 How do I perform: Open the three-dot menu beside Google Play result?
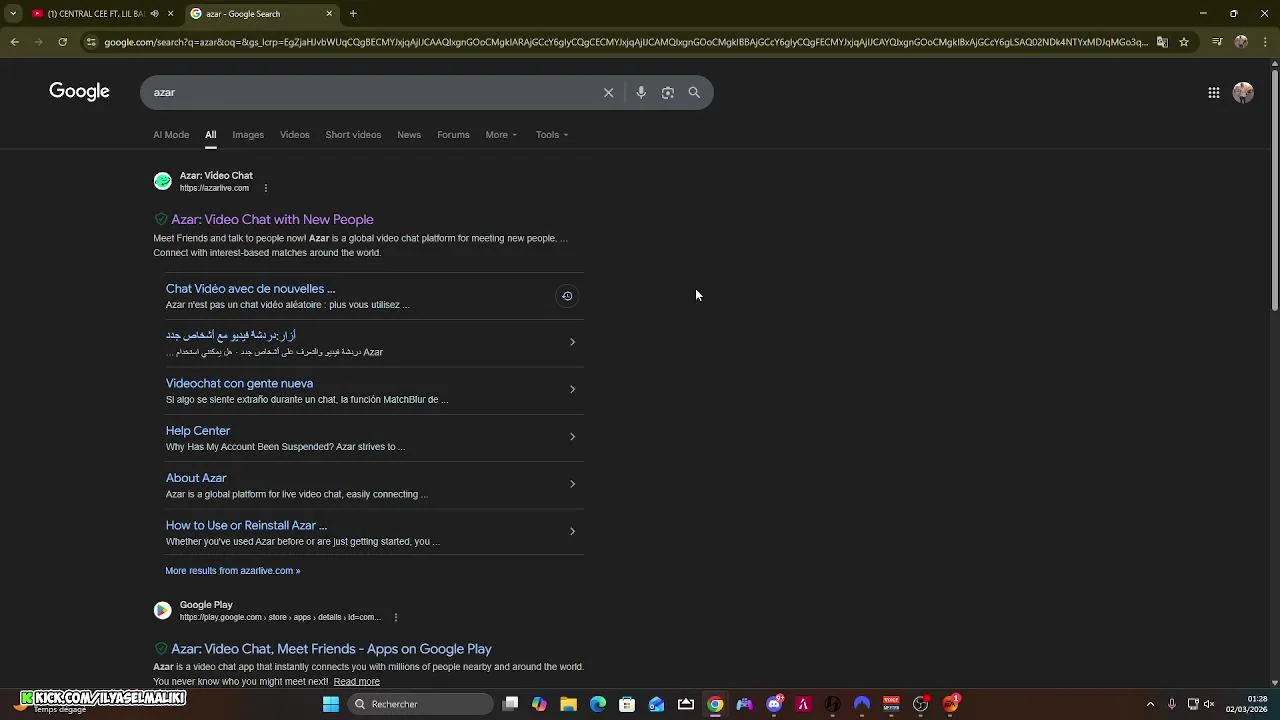coord(396,617)
